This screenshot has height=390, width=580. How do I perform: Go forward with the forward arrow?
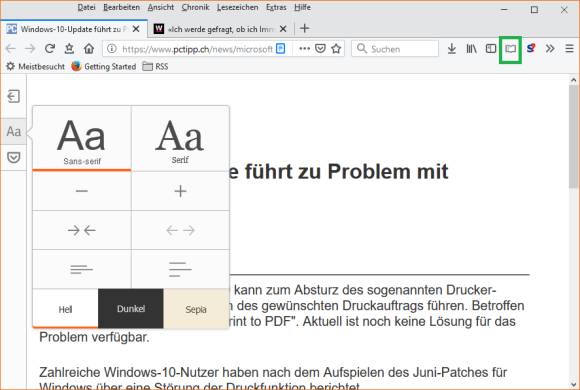pos(30,48)
